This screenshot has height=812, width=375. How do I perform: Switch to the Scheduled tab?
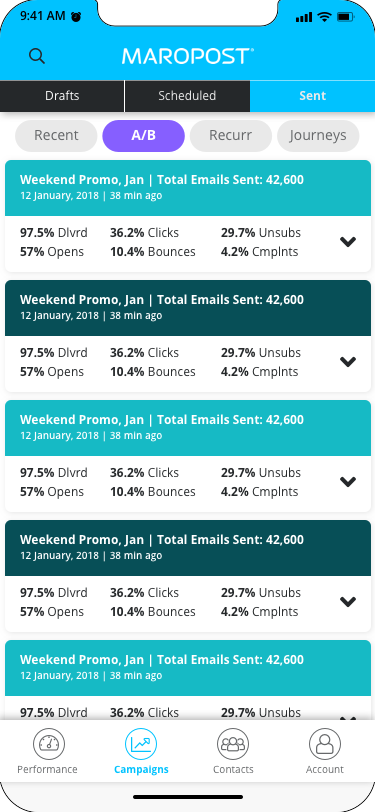point(188,96)
